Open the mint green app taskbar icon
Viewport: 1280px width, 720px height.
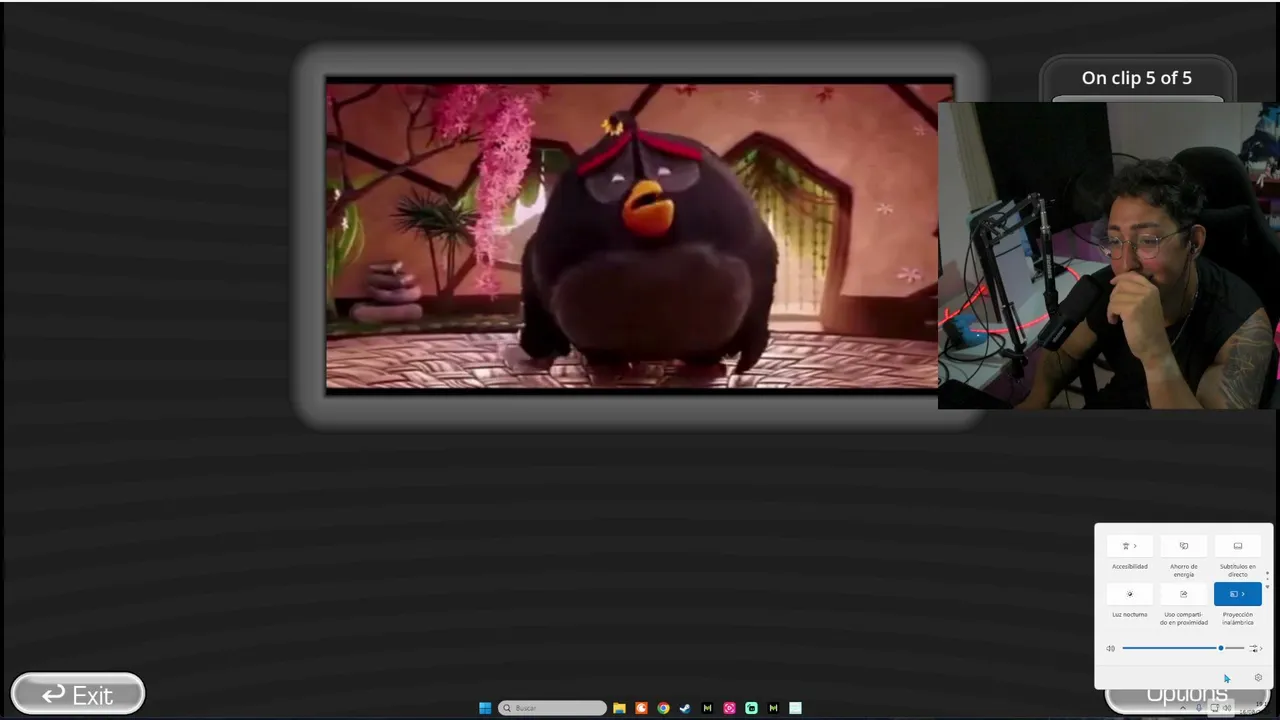pos(751,708)
